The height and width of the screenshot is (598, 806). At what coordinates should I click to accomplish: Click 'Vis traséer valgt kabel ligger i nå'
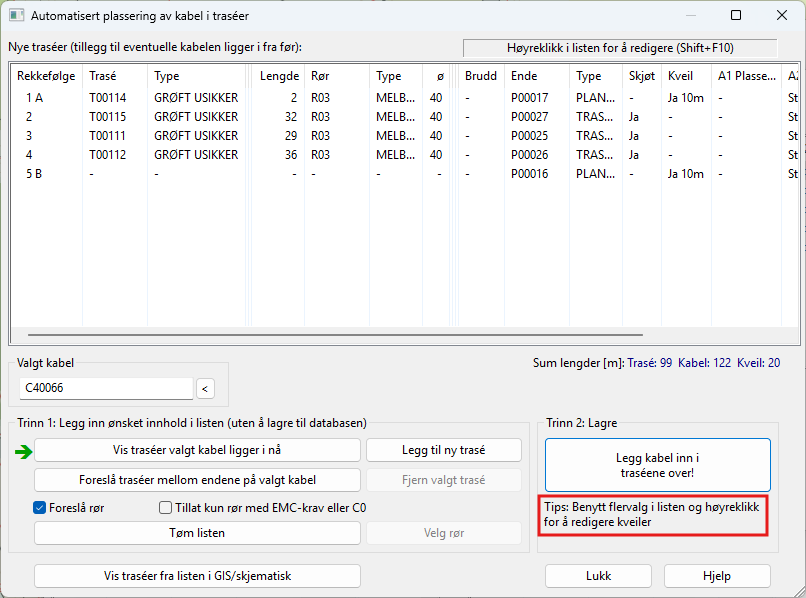point(197,450)
